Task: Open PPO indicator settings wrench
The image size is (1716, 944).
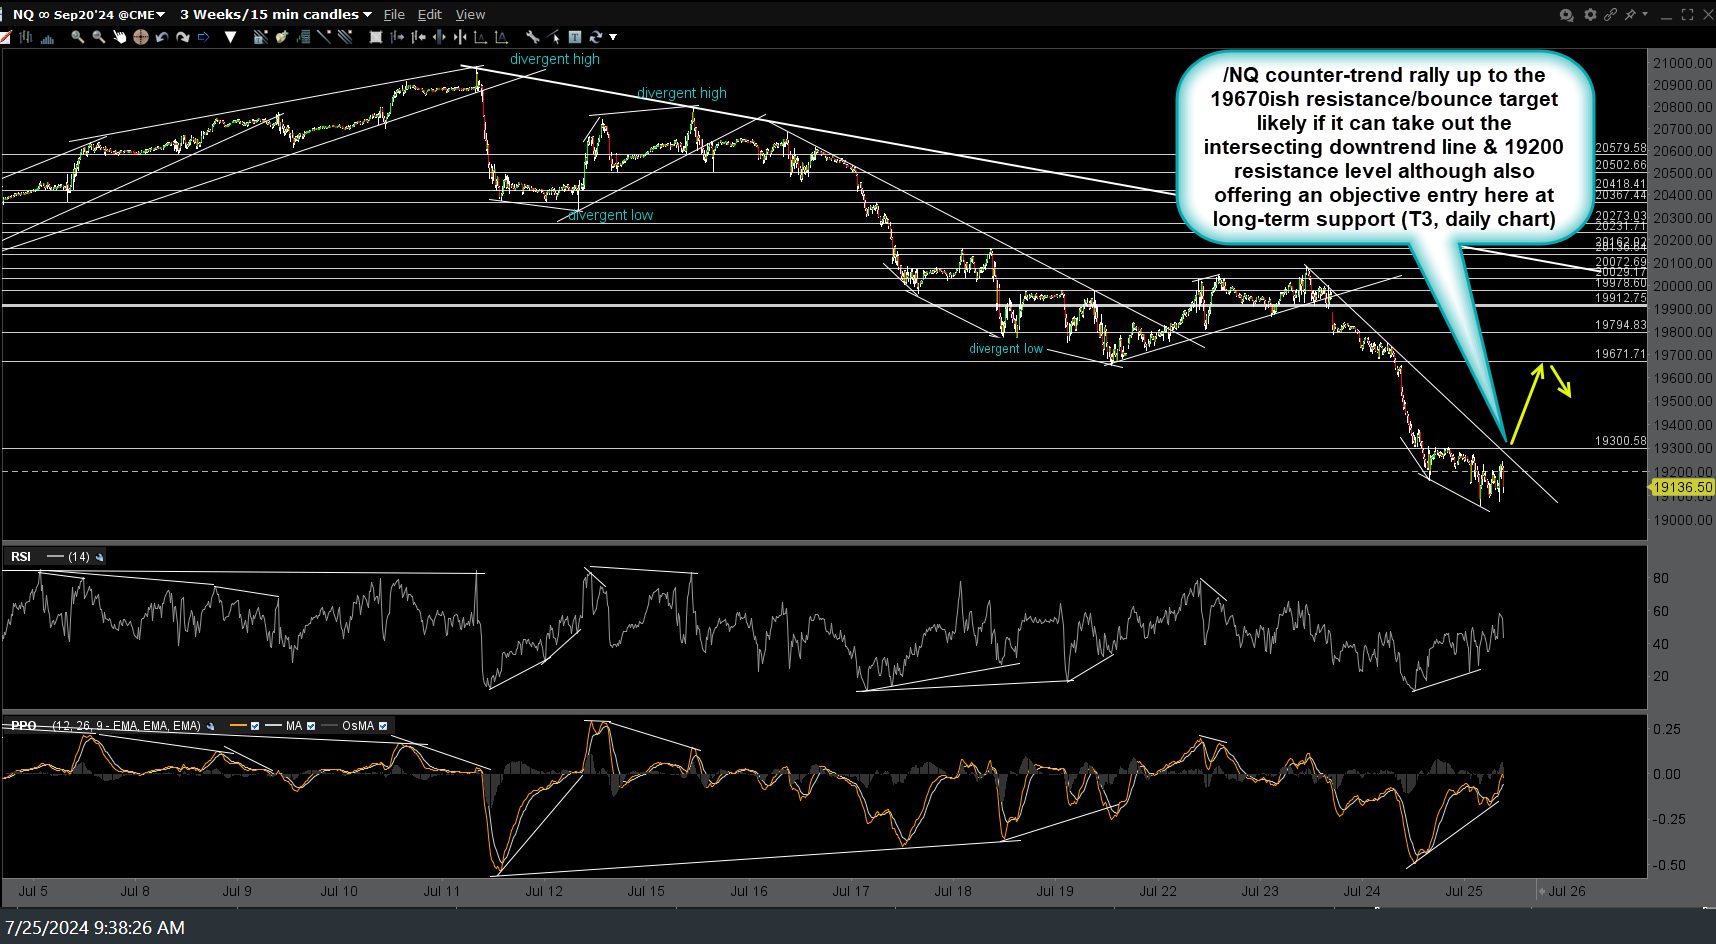Action: click(210, 726)
